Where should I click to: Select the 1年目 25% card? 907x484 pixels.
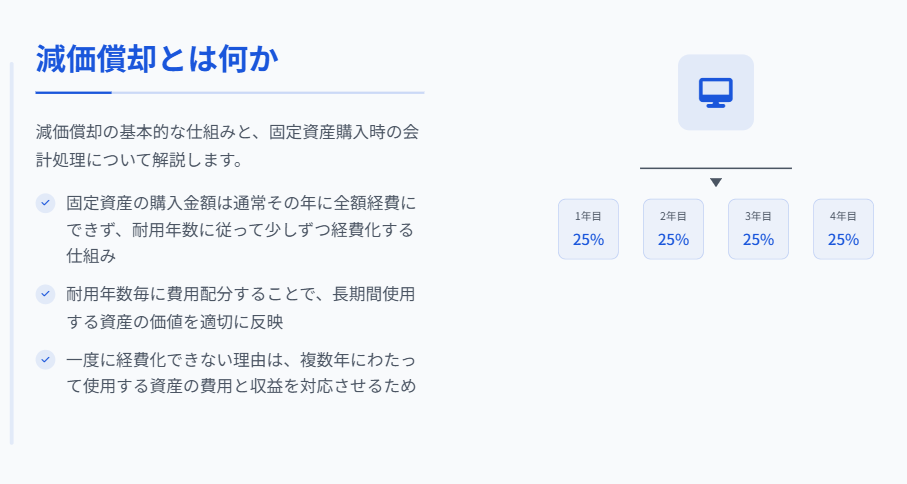coord(588,229)
